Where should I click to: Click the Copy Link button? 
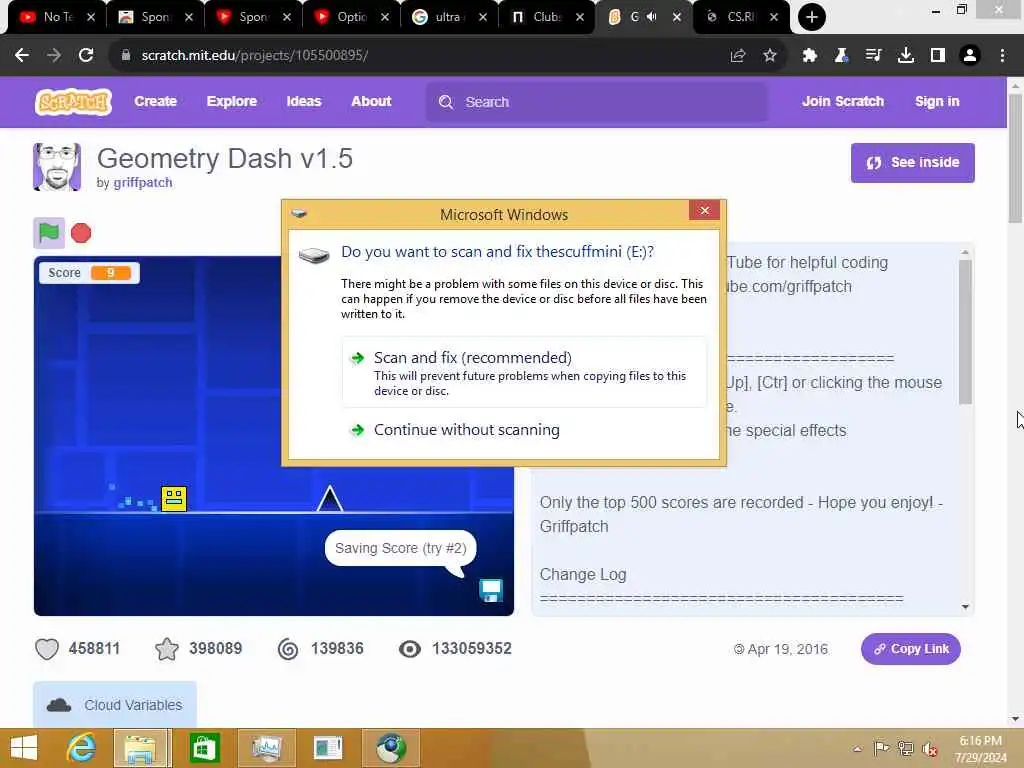(x=910, y=648)
